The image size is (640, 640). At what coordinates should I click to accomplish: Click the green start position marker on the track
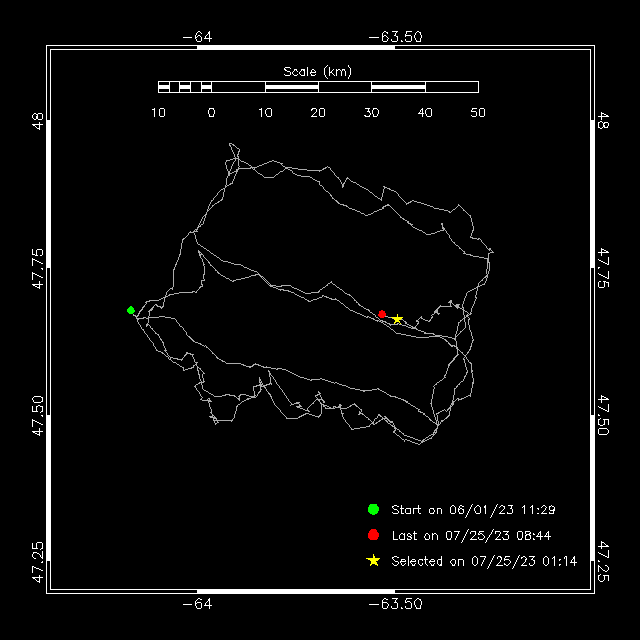click(x=131, y=310)
